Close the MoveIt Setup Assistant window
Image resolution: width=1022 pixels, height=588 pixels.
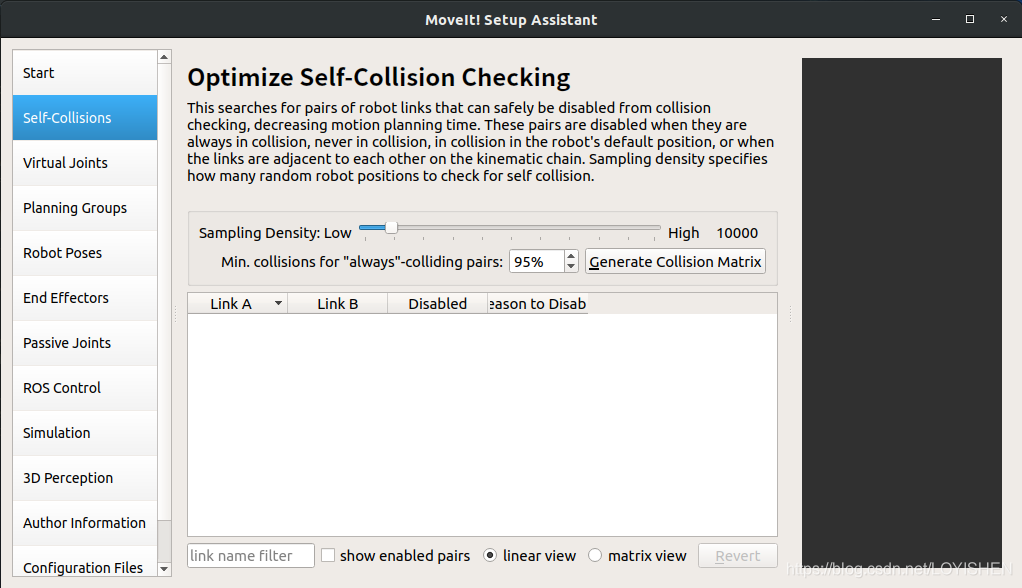[x=1004, y=20]
